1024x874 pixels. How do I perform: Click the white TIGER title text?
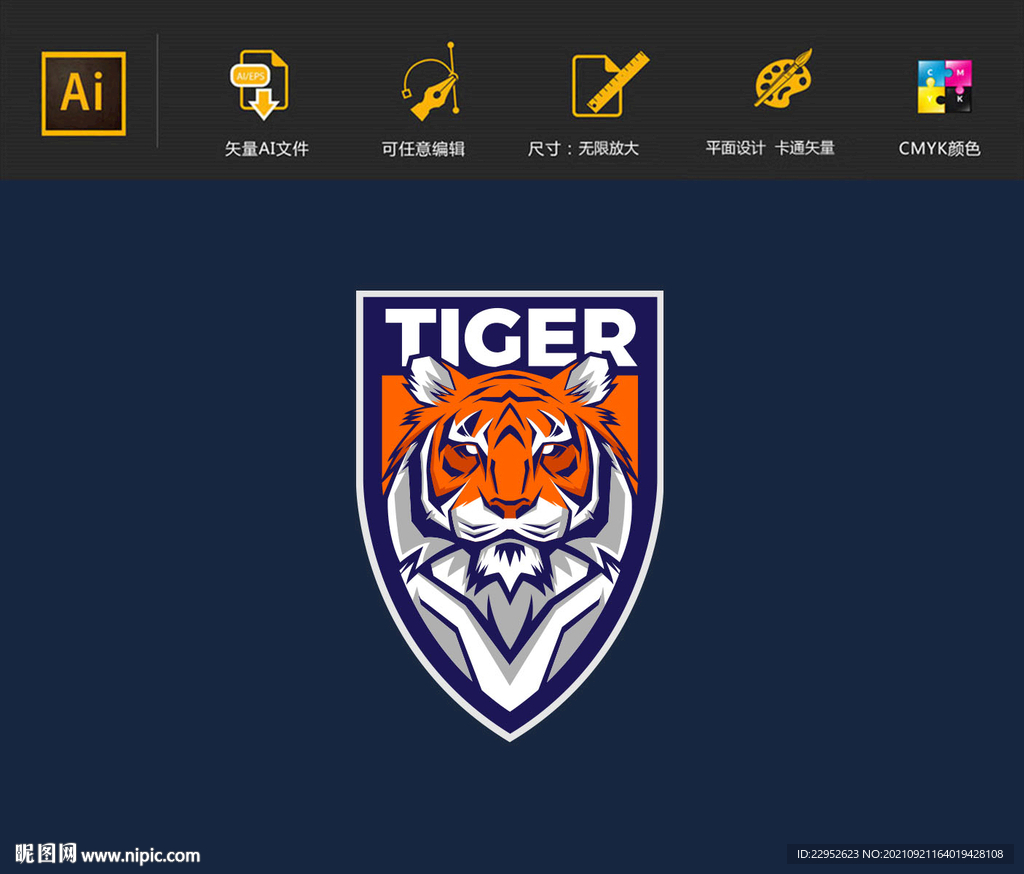tap(510, 335)
